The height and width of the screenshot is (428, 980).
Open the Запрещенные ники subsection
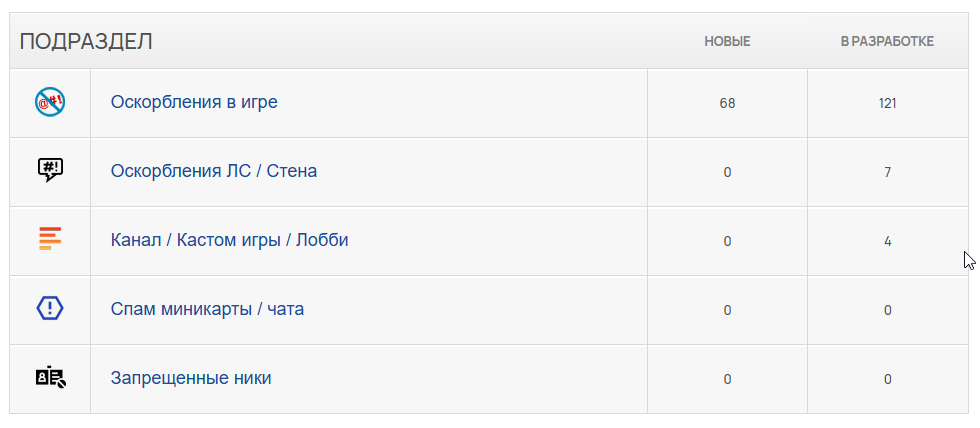click(191, 378)
